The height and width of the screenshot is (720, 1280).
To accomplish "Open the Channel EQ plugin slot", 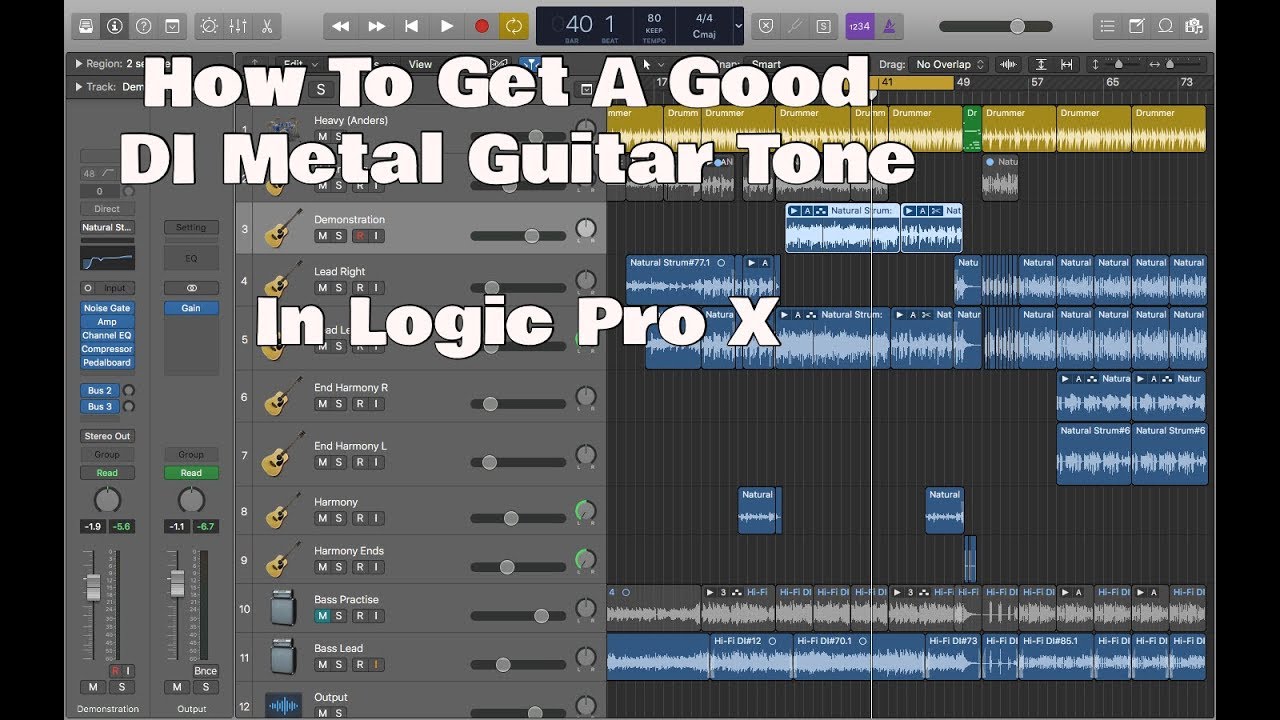I will click(x=107, y=336).
